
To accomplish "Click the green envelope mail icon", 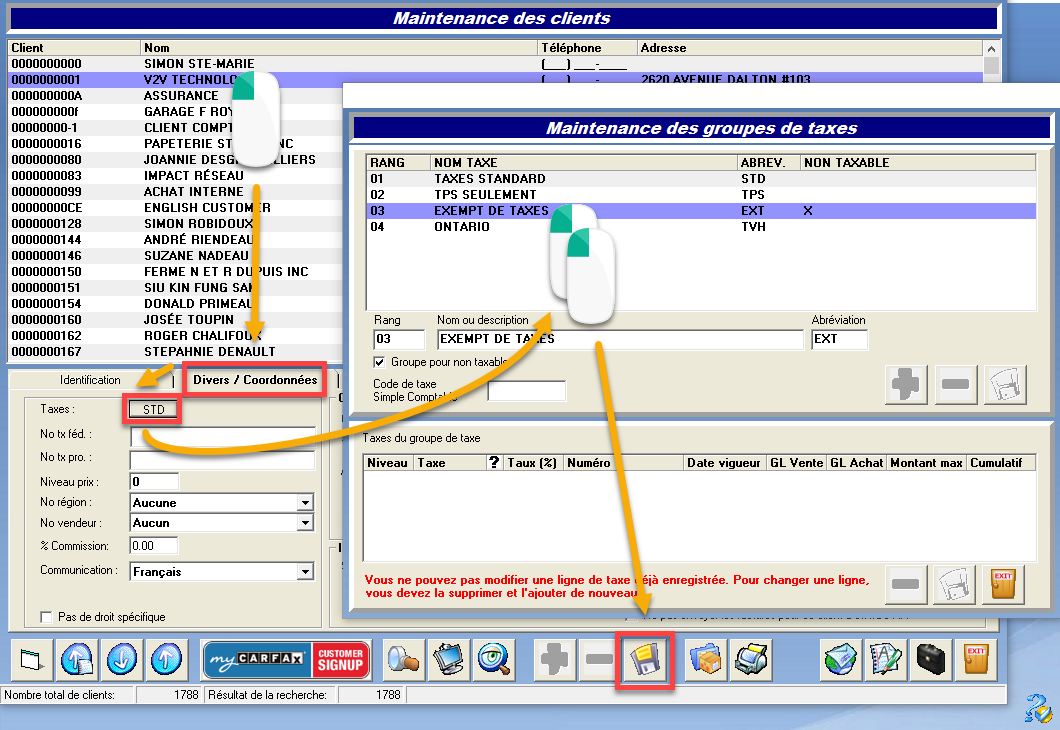I will (x=840, y=659).
